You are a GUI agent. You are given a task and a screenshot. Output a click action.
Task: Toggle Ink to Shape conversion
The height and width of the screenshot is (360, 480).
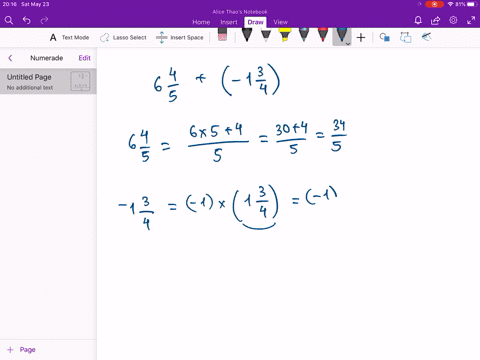pos(405,37)
